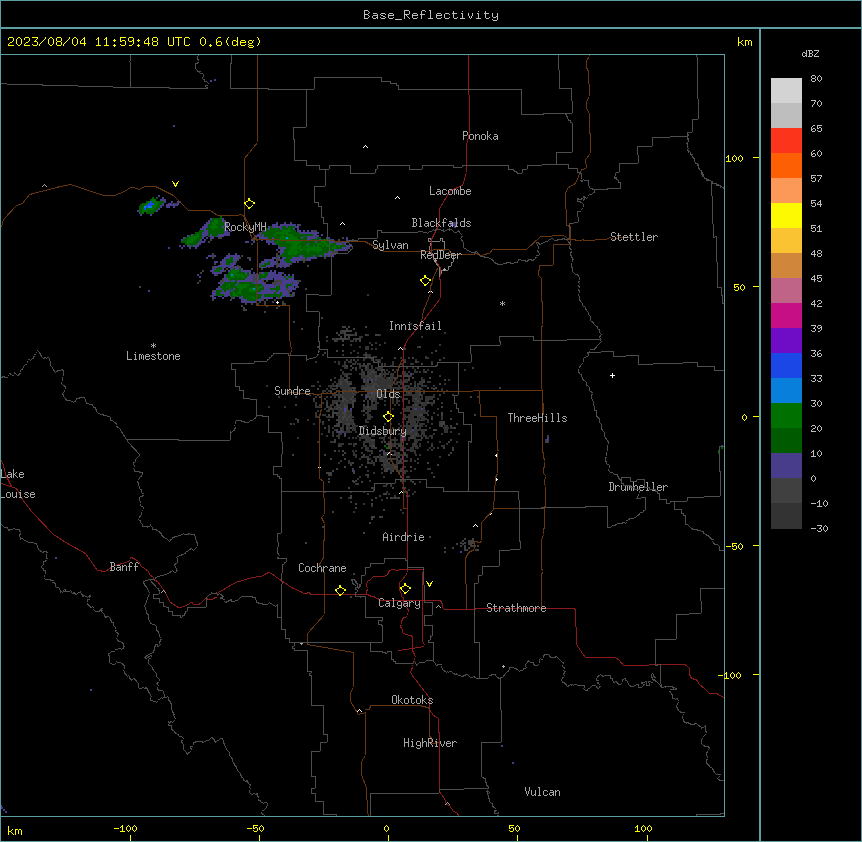
Task: Click the white plus marker north of Drumheller
Action: pos(612,375)
